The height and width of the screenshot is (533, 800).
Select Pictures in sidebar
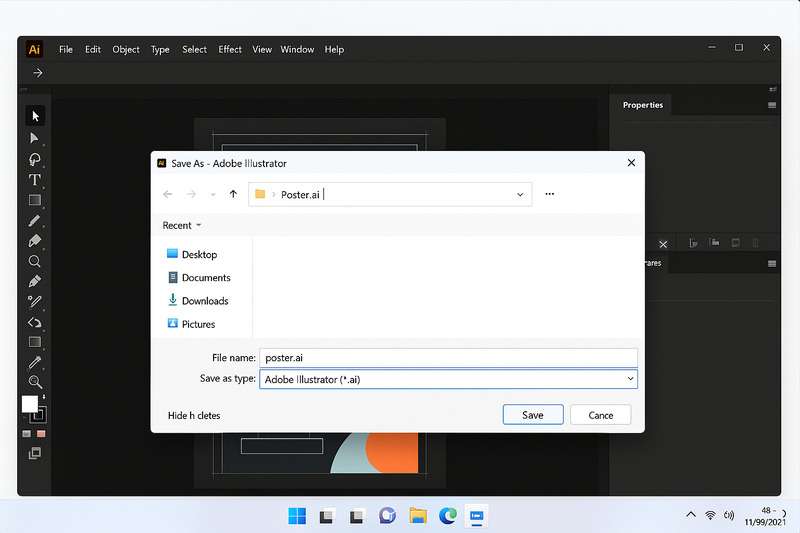coord(191,324)
